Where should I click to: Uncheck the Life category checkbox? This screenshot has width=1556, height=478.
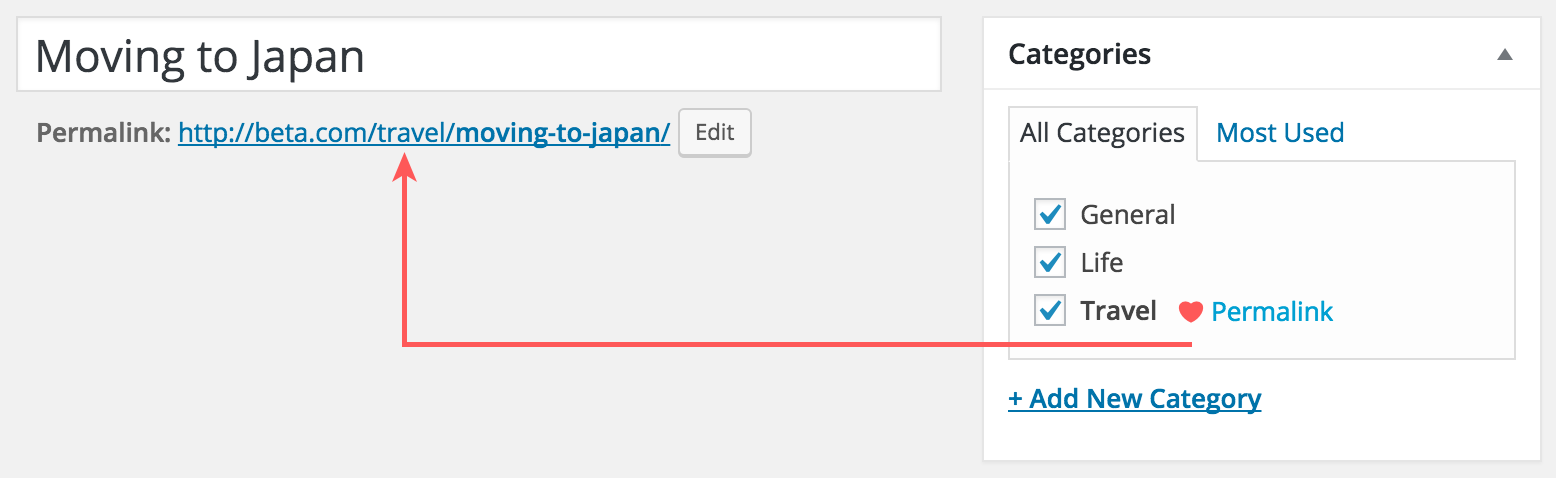pyautogui.click(x=1050, y=262)
